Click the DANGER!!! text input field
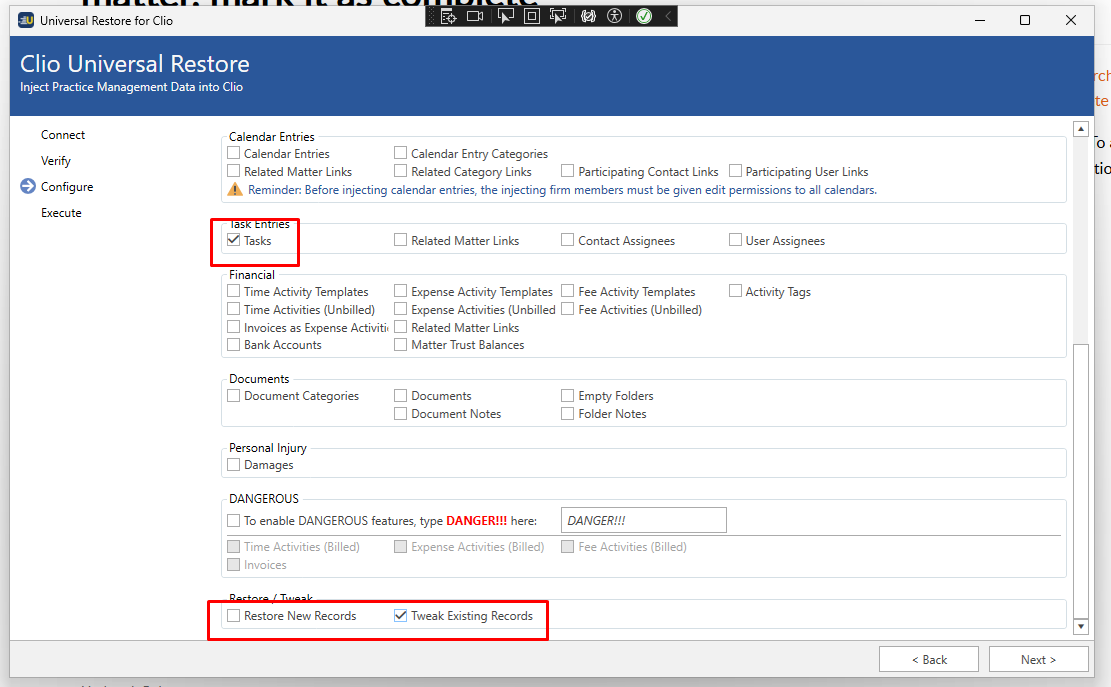1111x687 pixels. 643,520
